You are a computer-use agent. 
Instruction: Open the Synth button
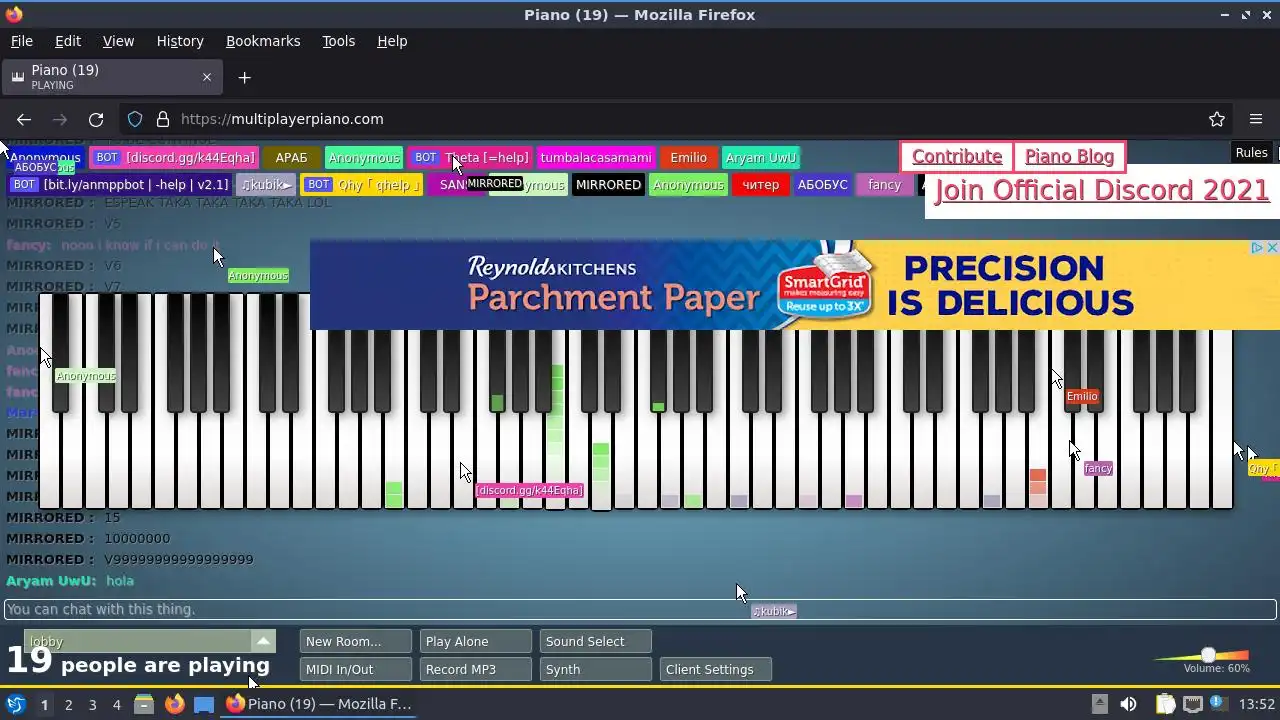[595, 669]
